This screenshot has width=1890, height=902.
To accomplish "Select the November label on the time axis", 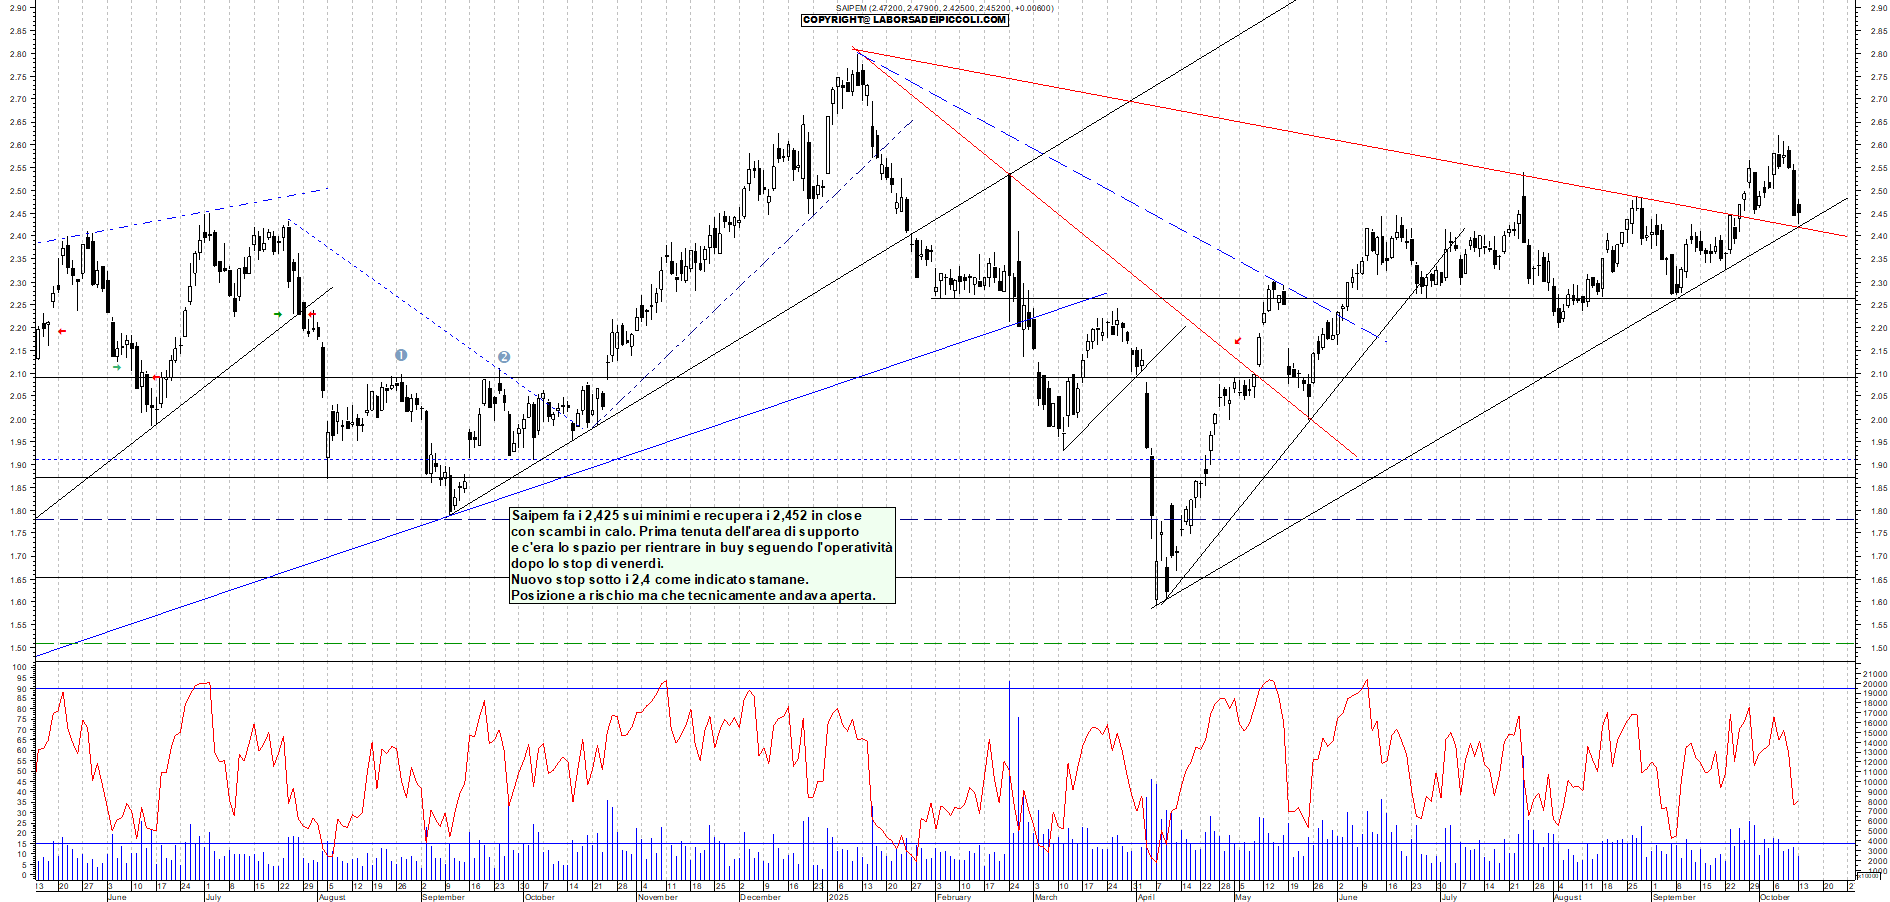I will (657, 897).
